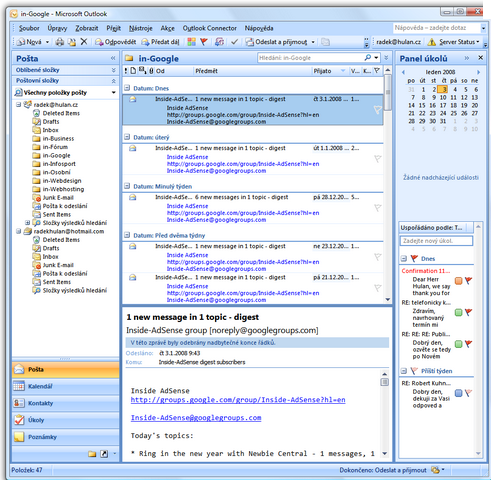Image resolution: width=491 pixels, height=480 pixels.
Task: Open the Odeslat a přijmout dropdown arrow
Action: tap(313, 42)
